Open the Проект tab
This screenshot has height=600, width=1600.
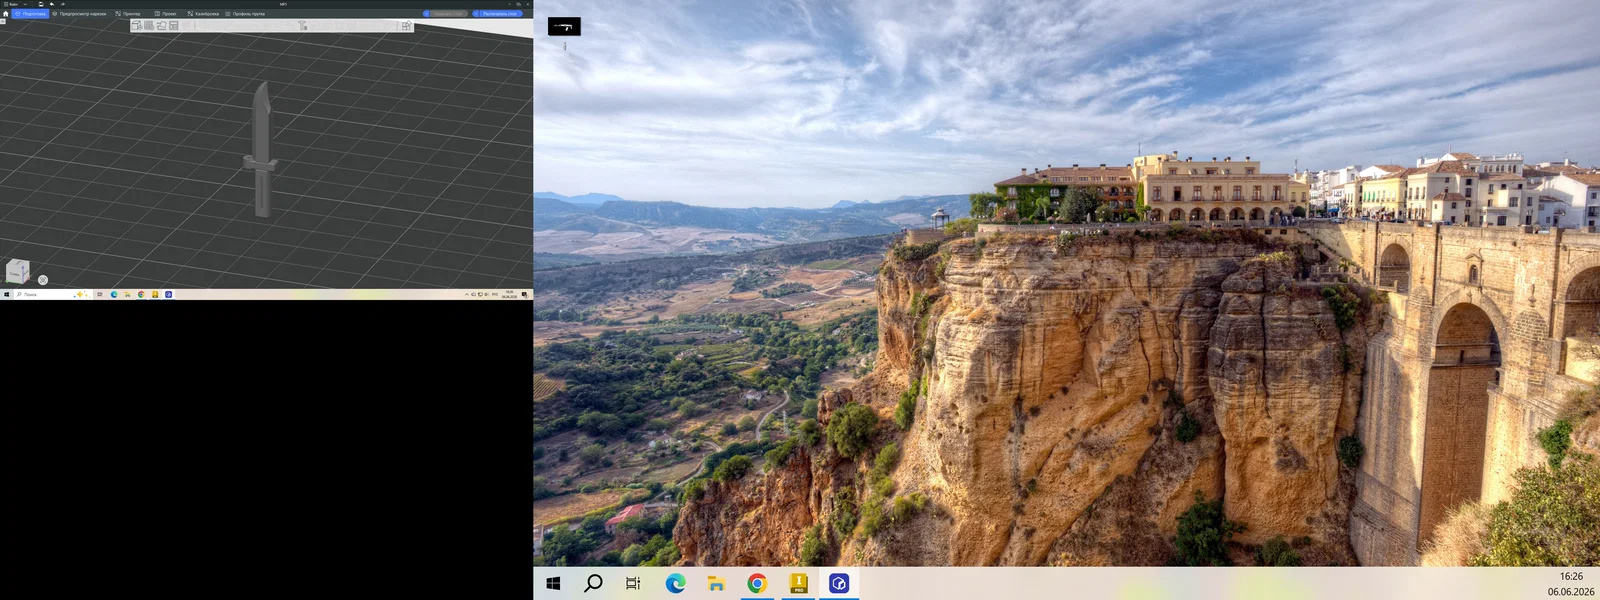(x=165, y=14)
